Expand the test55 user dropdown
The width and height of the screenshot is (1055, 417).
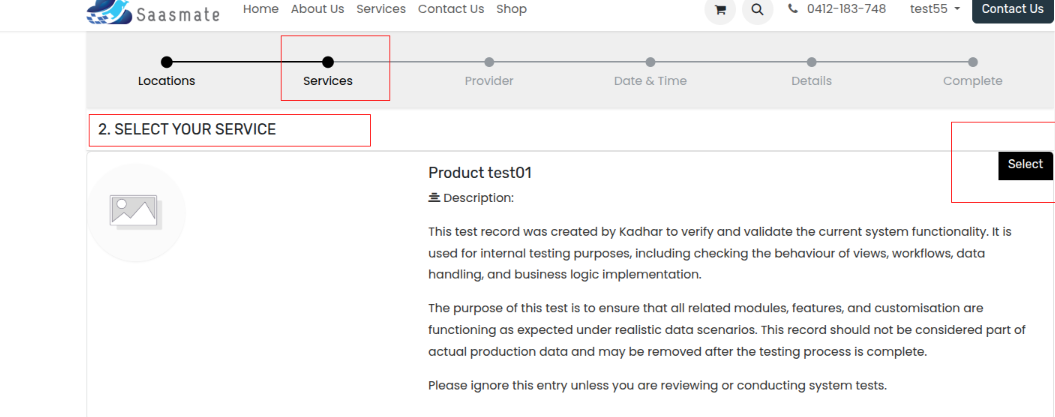point(935,9)
